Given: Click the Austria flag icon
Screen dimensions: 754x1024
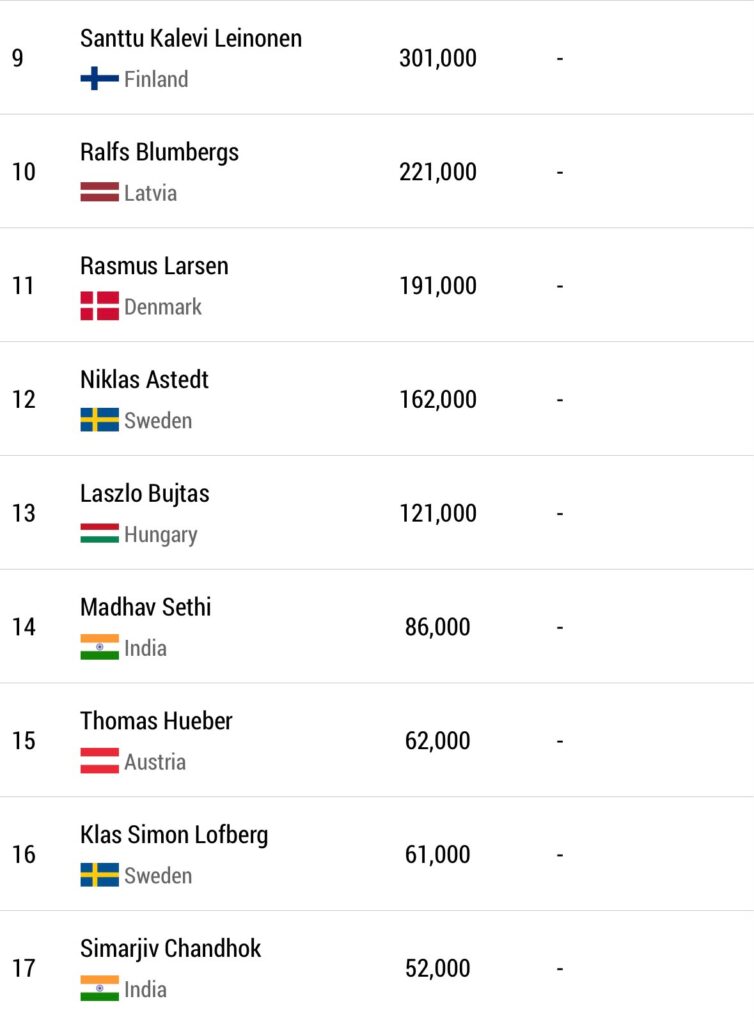Looking at the screenshot, I should coord(99,761).
